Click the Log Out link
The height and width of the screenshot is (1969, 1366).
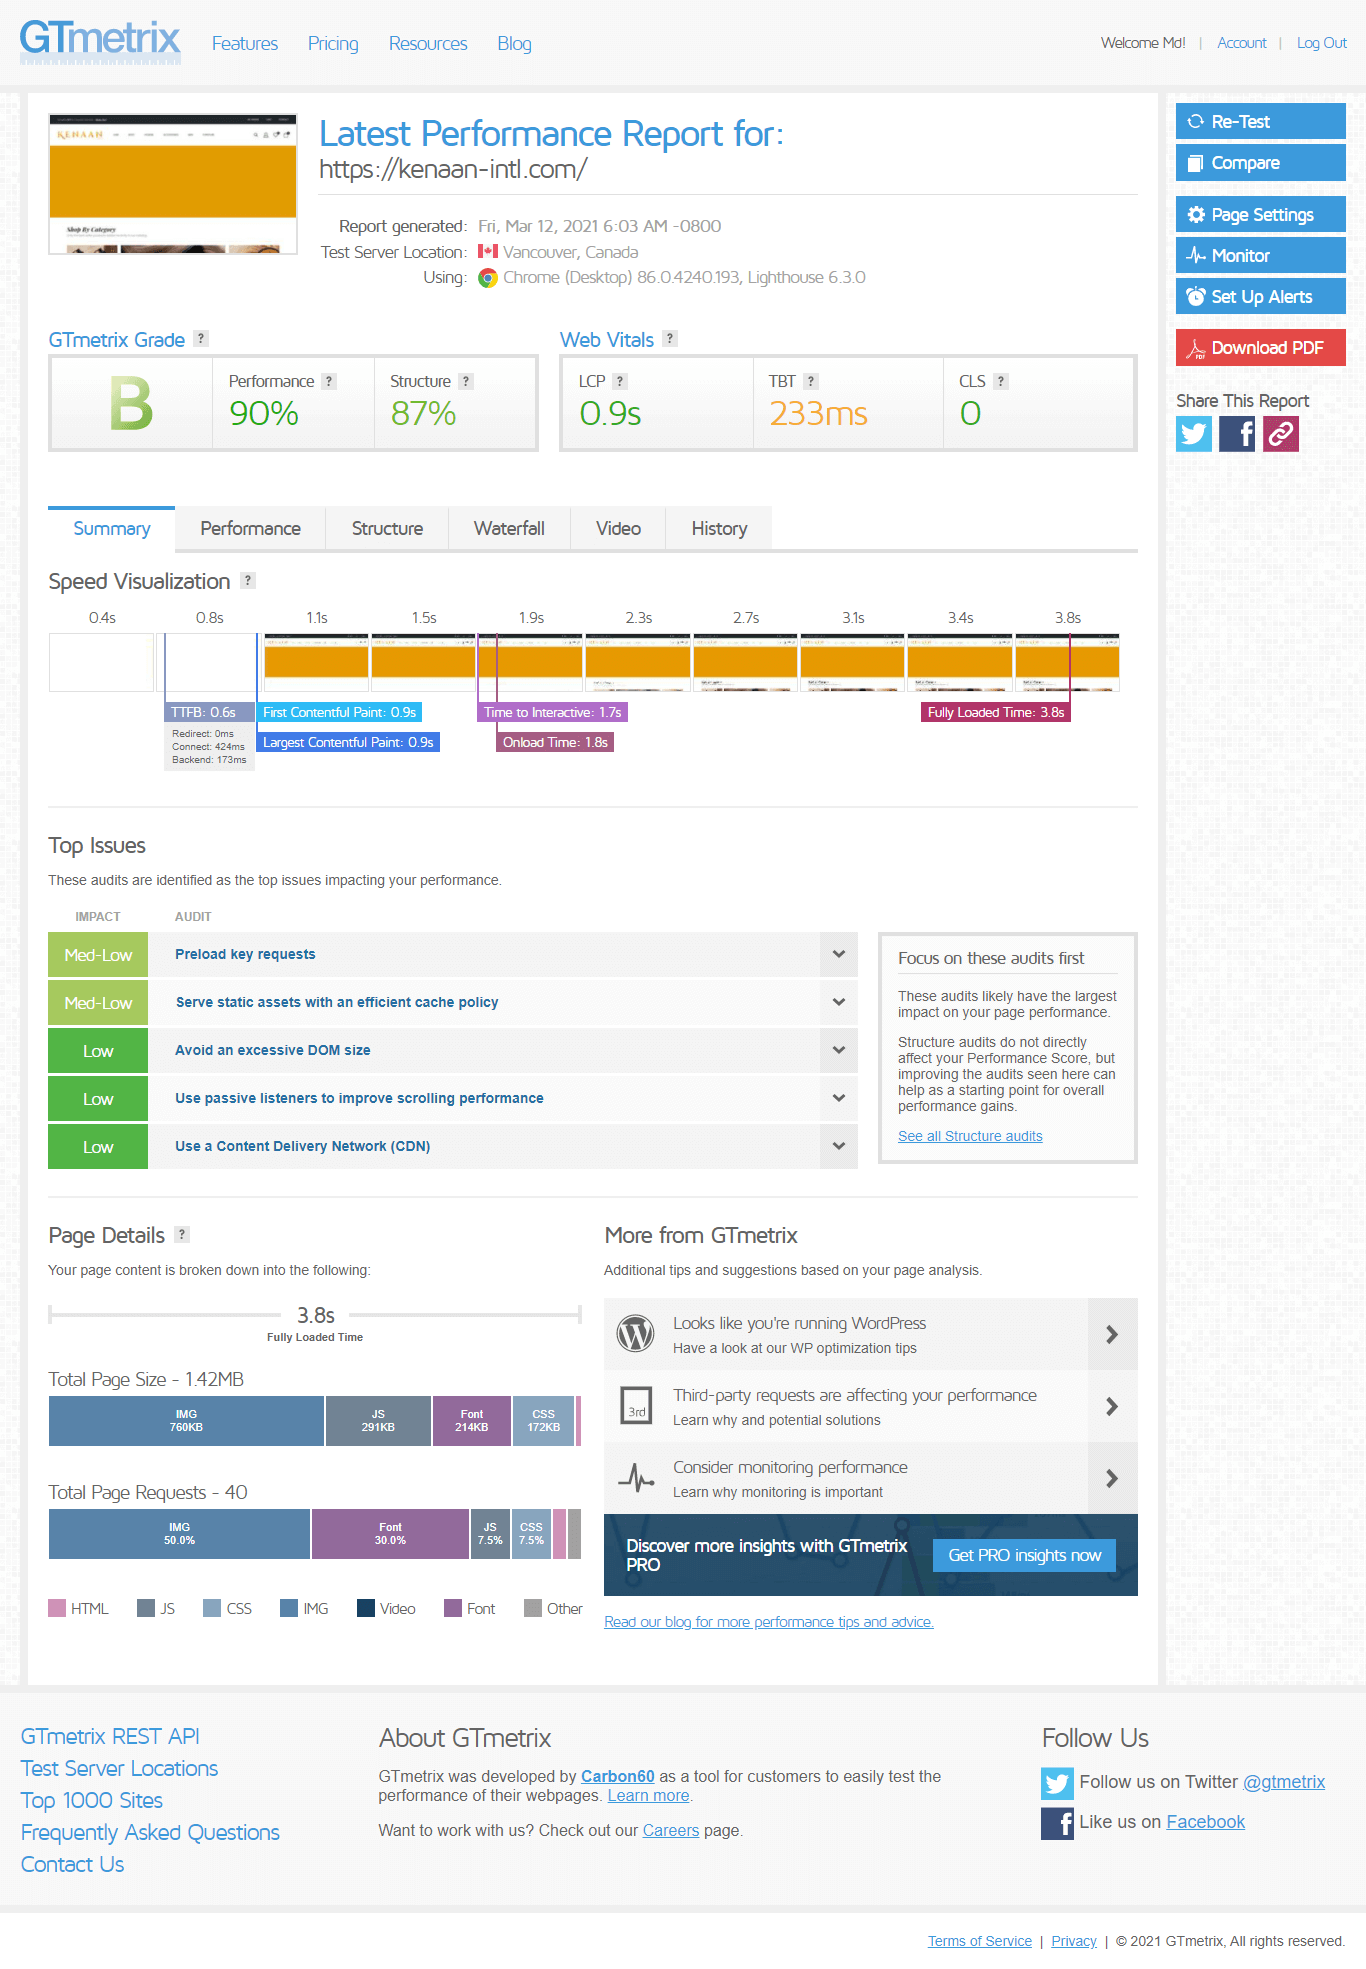[1321, 43]
